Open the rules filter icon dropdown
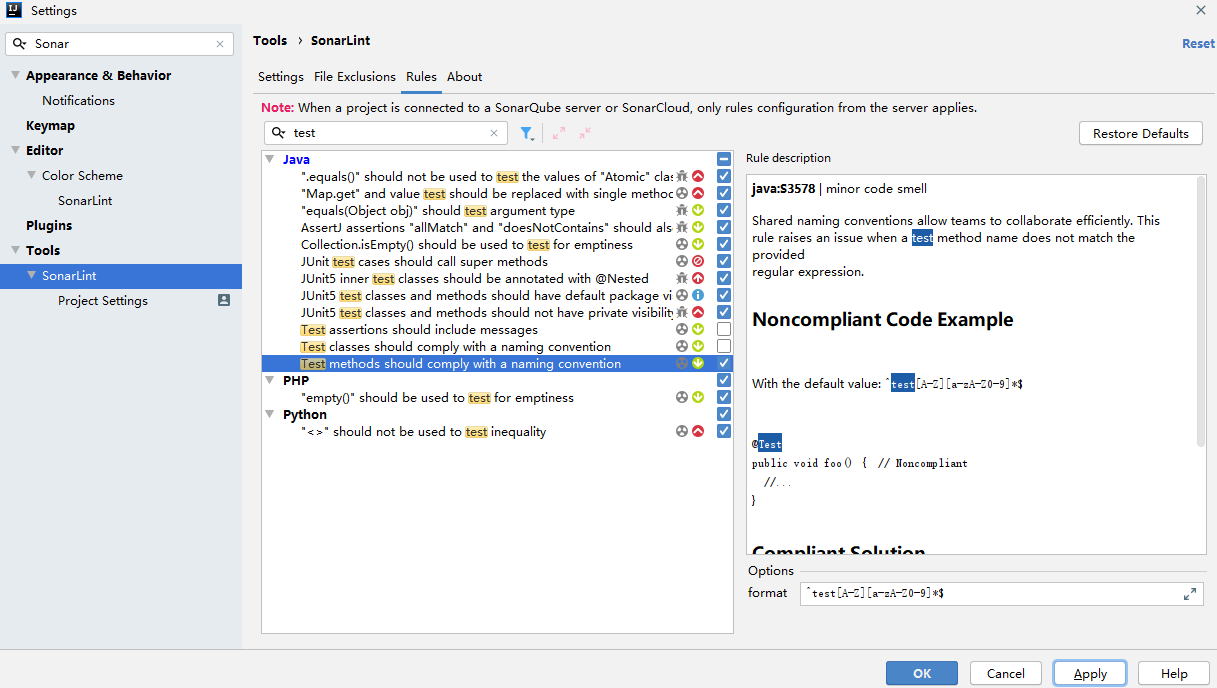This screenshot has height=688, width=1217. [527, 133]
